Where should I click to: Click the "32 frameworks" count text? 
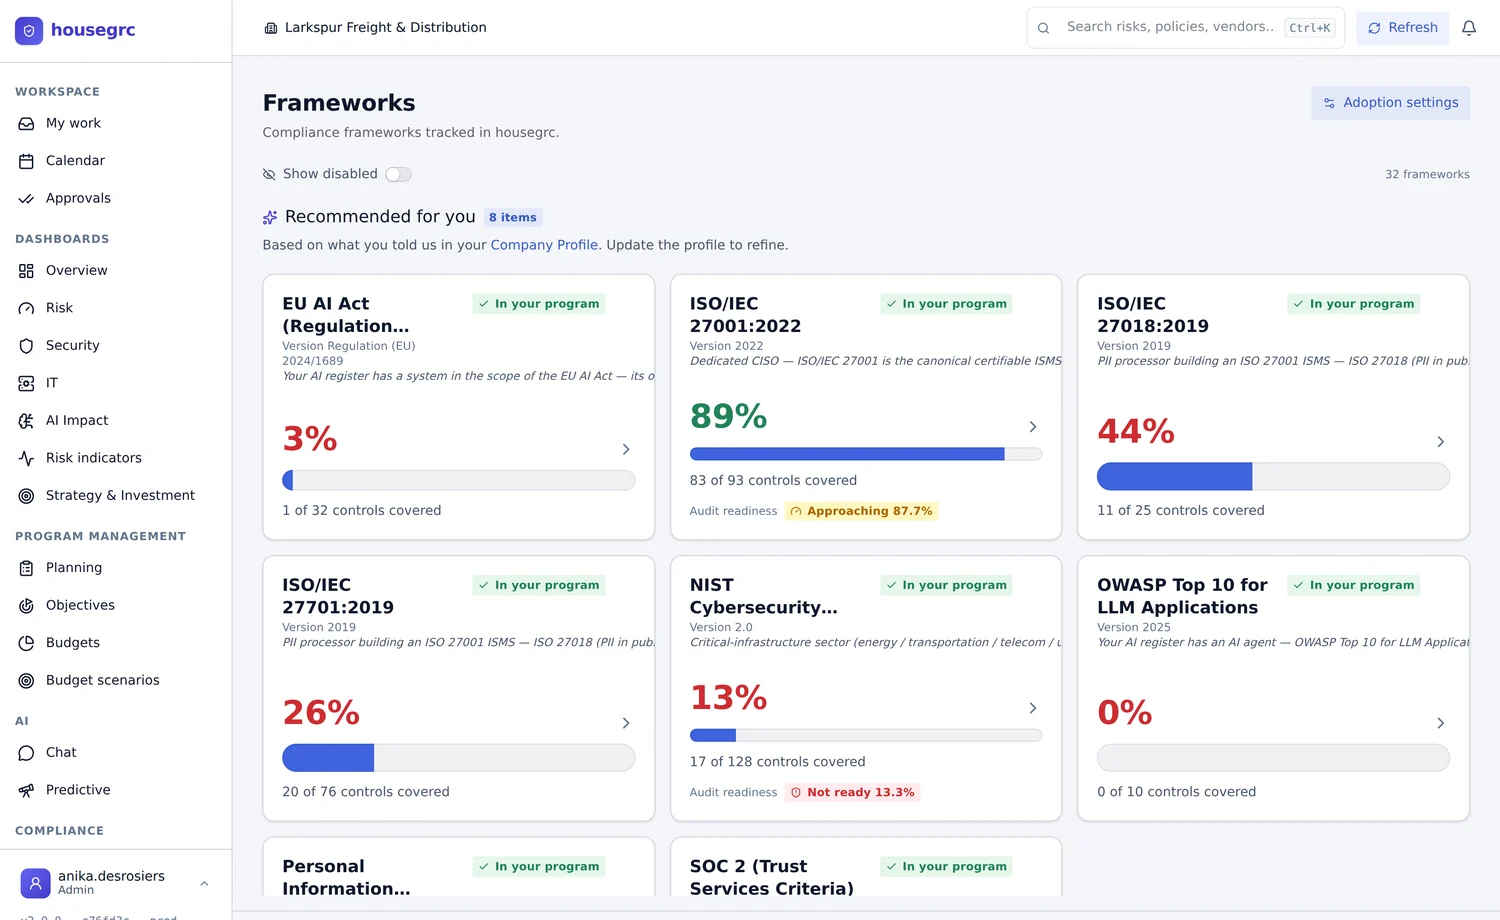1427,175
